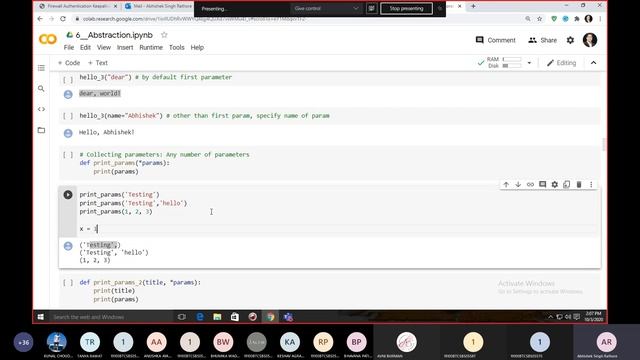Click the Colab logo
This screenshot has width=640, height=360.
pos(48,39)
